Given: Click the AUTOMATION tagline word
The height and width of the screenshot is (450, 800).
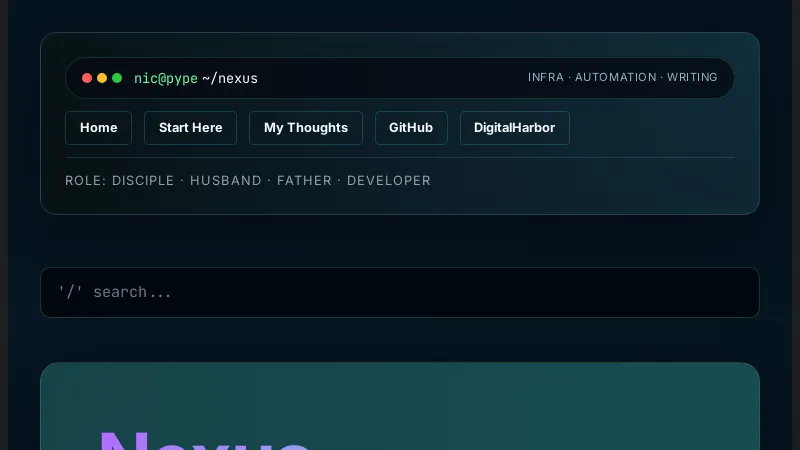Looking at the screenshot, I should (615, 77).
